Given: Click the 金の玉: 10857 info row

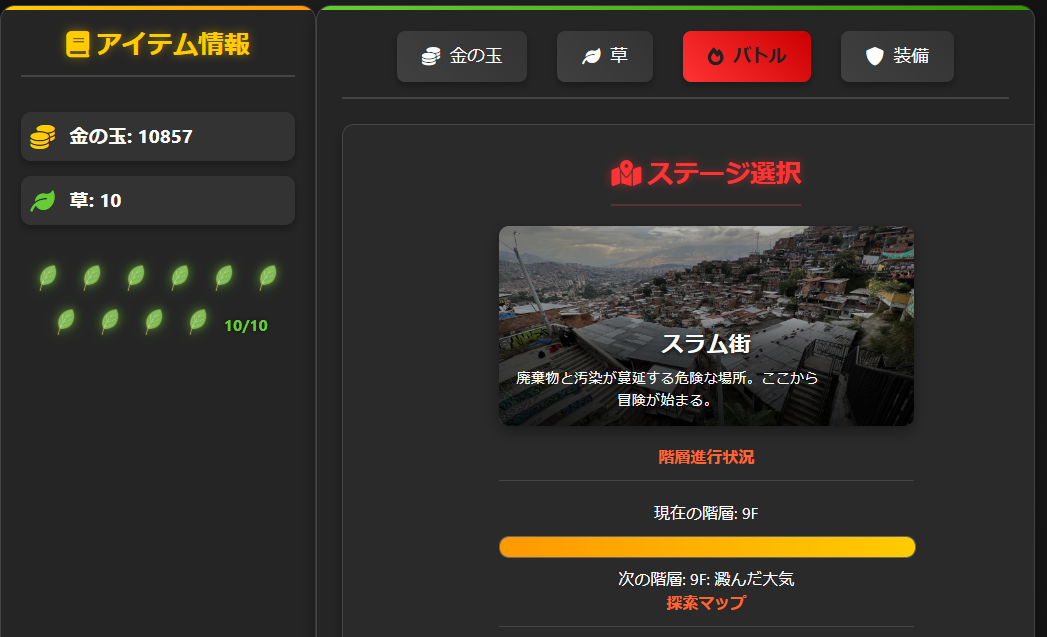Looking at the screenshot, I should 158,137.
